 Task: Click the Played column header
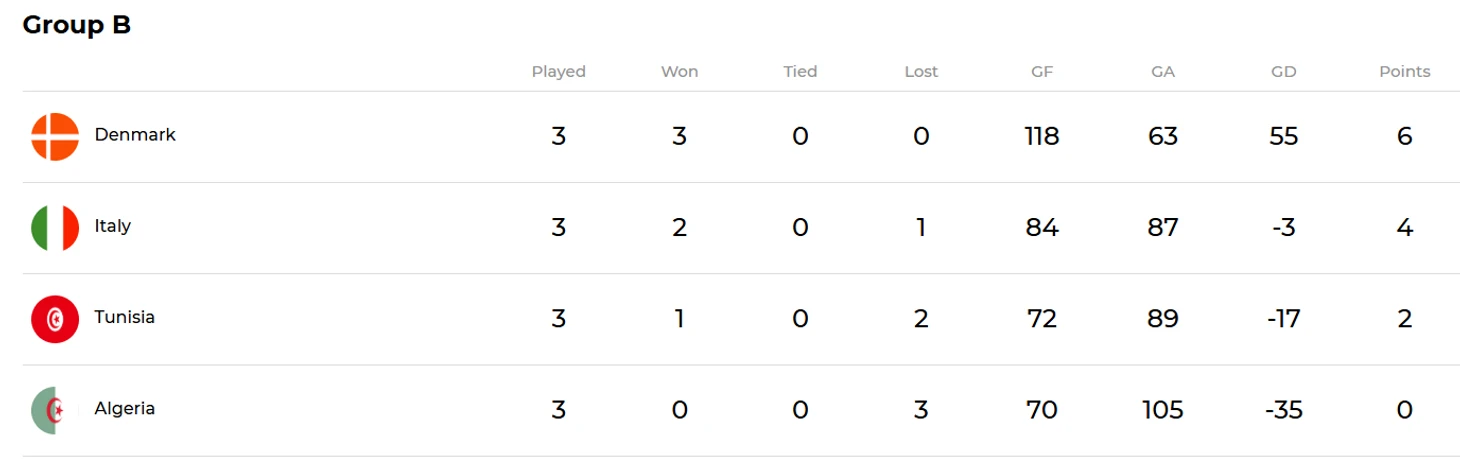(x=558, y=72)
